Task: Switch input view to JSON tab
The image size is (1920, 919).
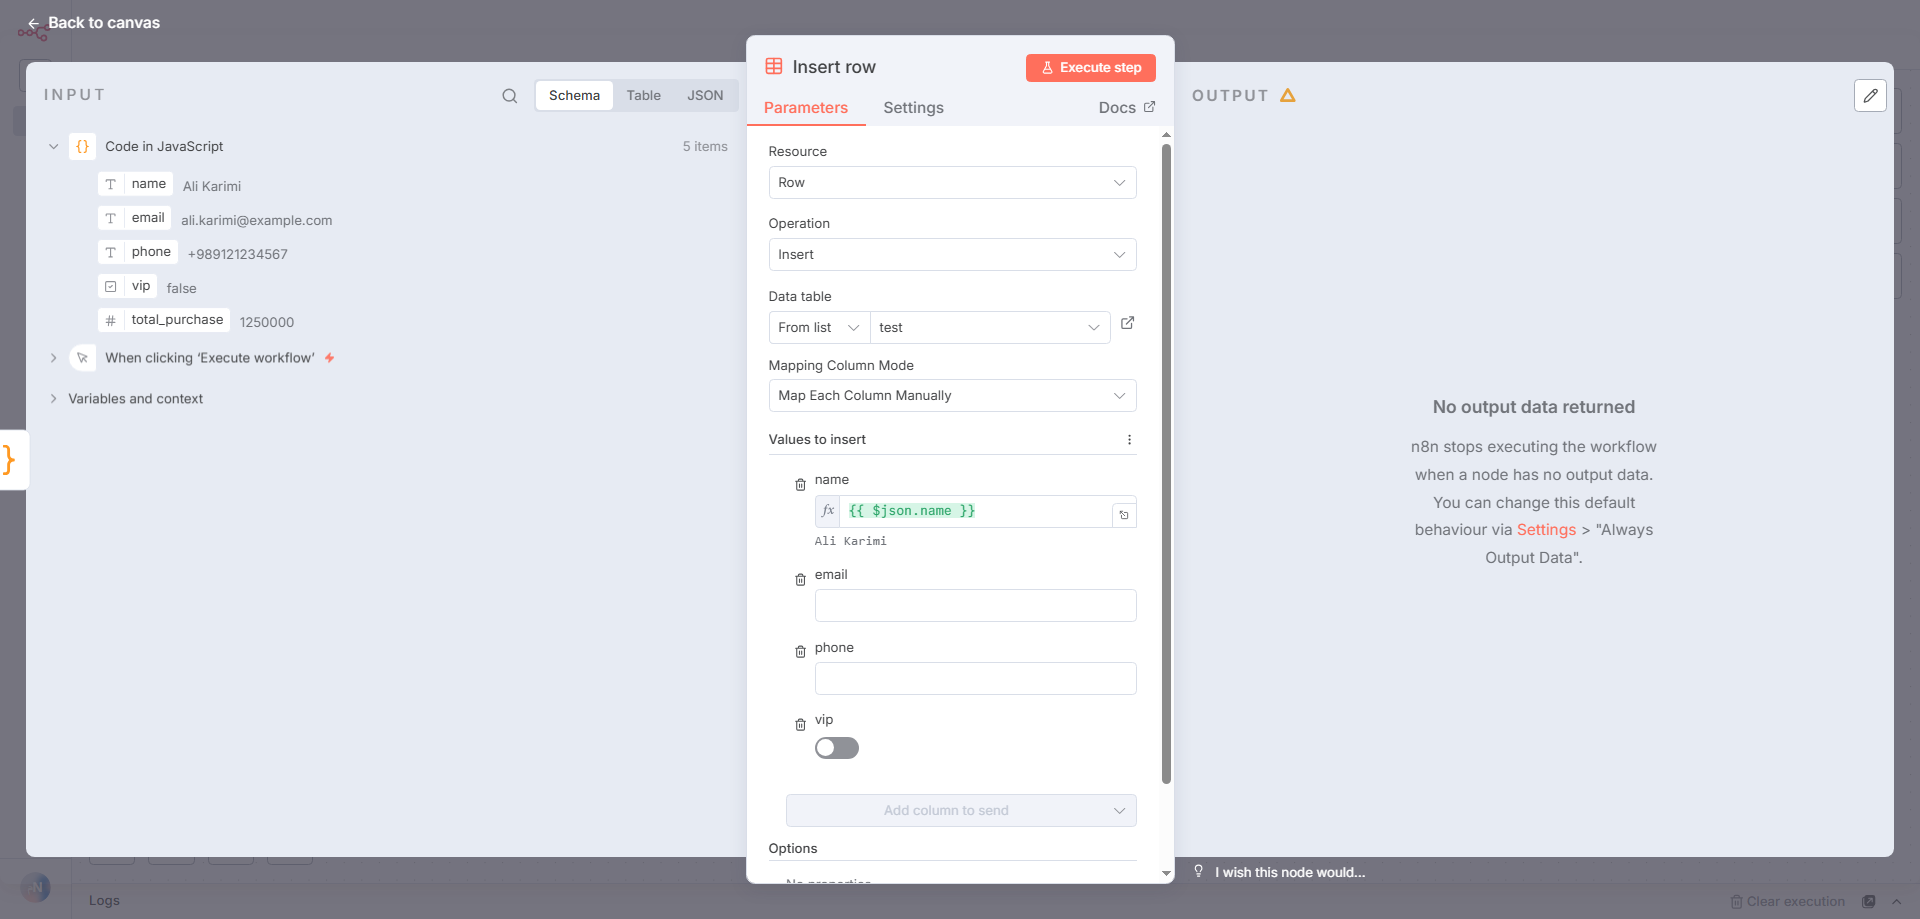Action: pyautogui.click(x=704, y=96)
